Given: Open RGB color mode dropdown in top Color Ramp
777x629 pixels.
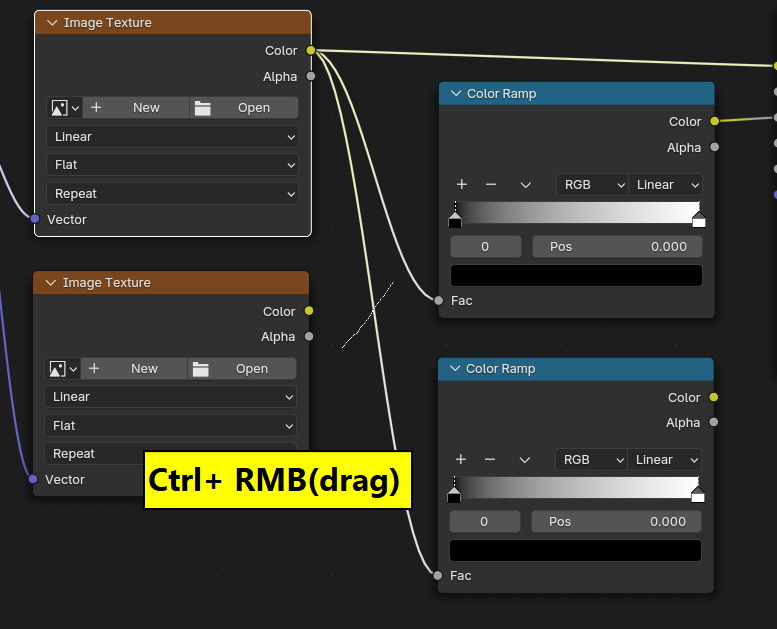Looking at the screenshot, I should pyautogui.click(x=593, y=185).
